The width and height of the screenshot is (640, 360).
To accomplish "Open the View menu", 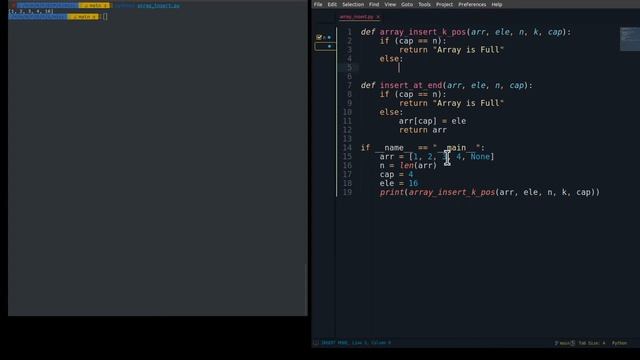I will pyautogui.click(x=390, y=4).
